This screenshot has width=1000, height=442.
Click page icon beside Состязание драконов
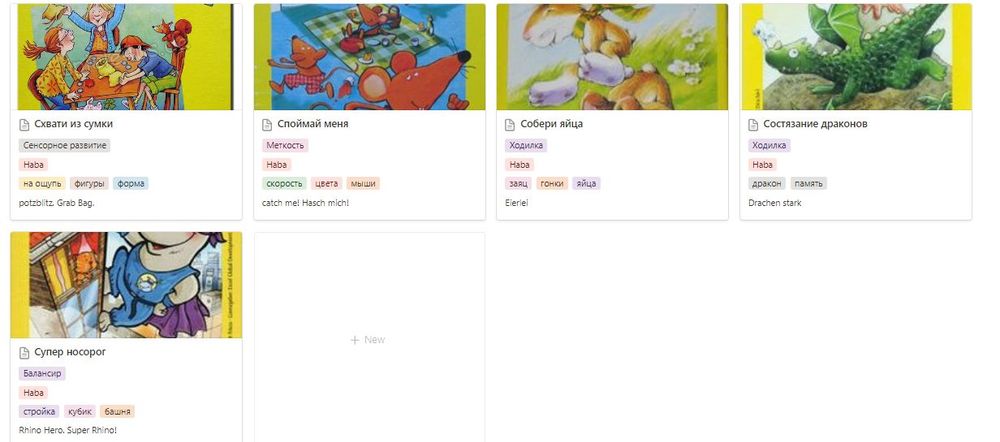753,124
